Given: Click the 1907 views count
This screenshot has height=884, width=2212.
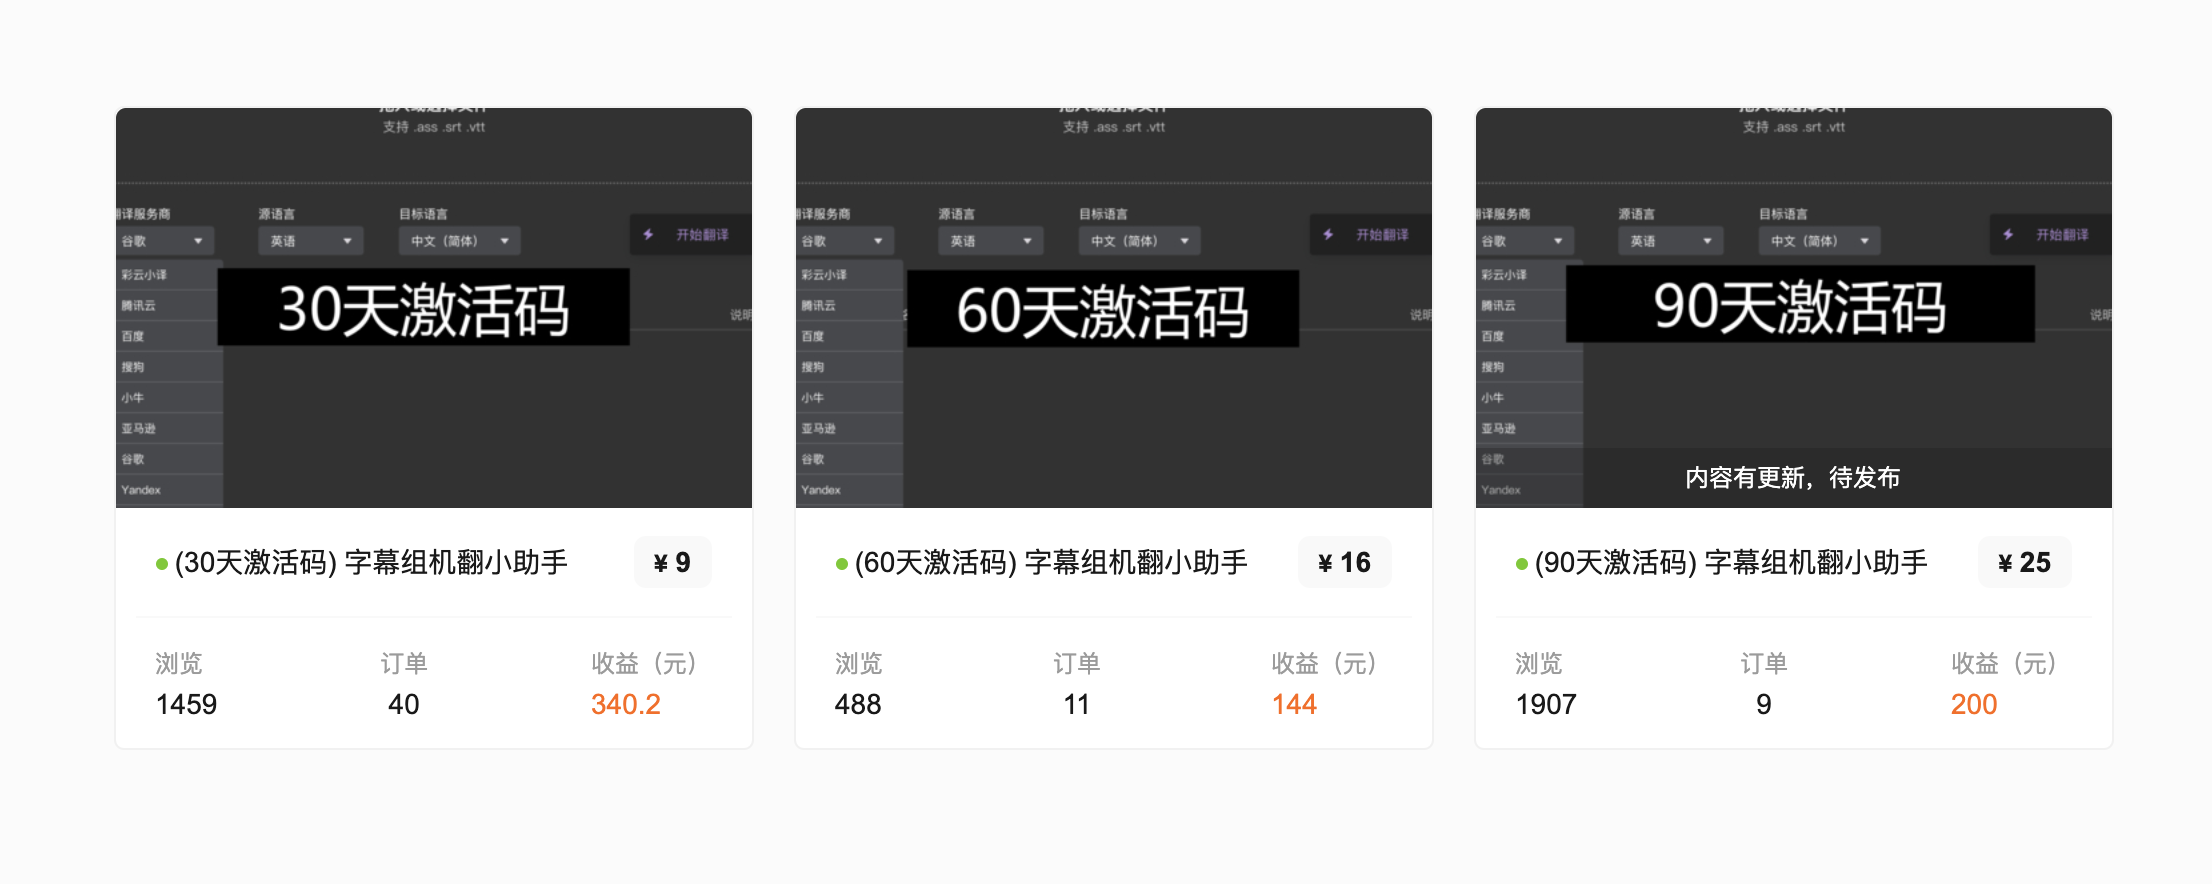Looking at the screenshot, I should coord(1545,705).
